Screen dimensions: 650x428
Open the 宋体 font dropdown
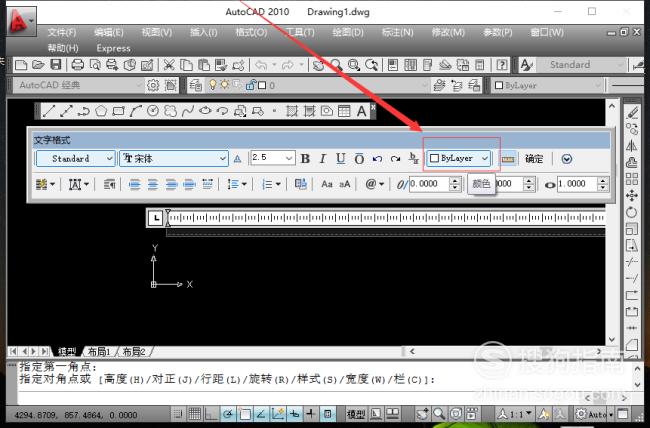(x=174, y=158)
